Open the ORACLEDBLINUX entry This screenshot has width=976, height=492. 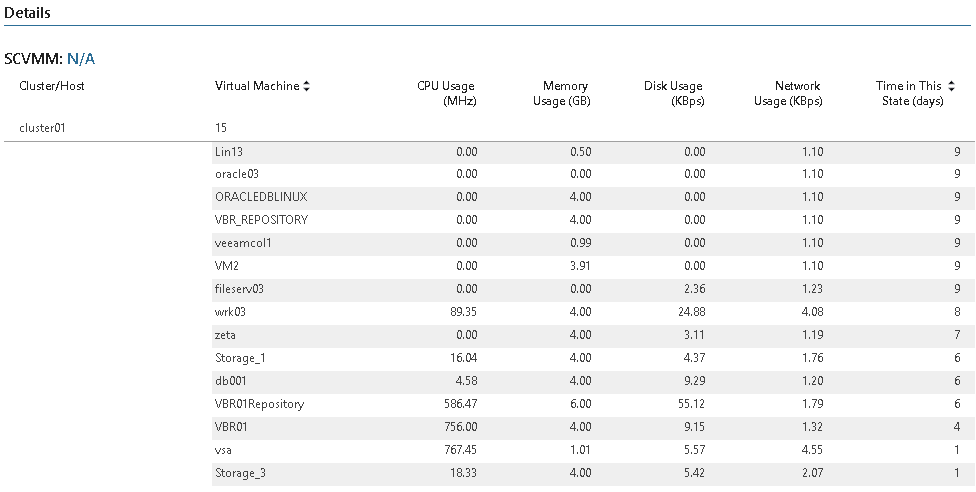pos(261,197)
